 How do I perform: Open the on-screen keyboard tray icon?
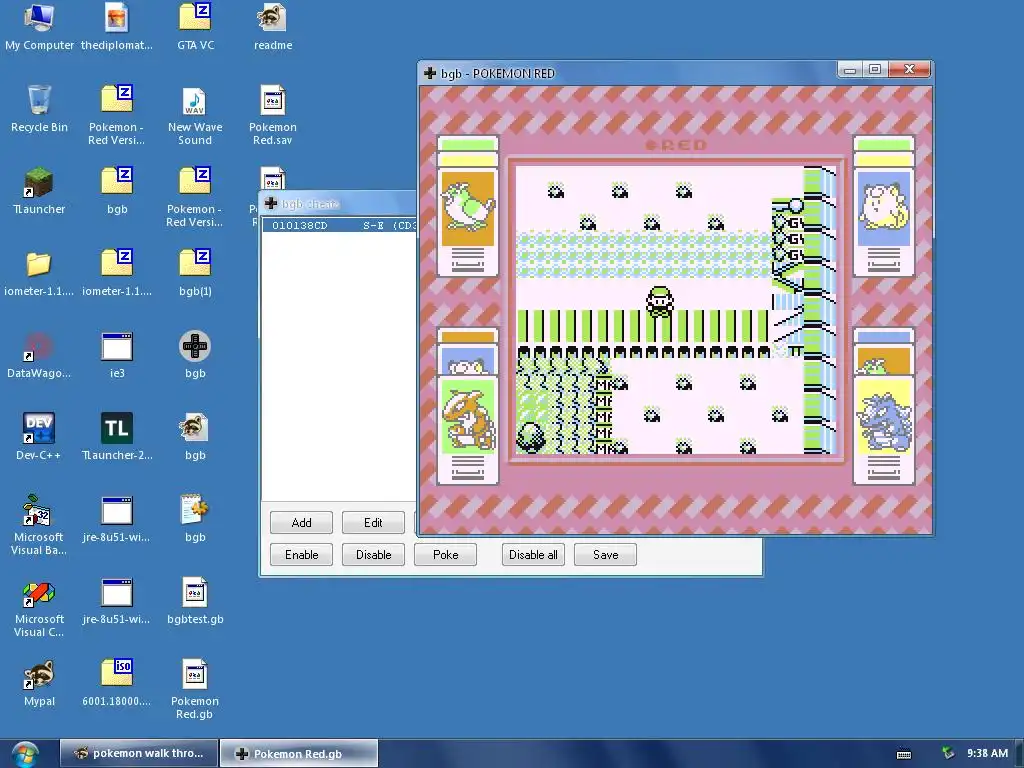[904, 754]
